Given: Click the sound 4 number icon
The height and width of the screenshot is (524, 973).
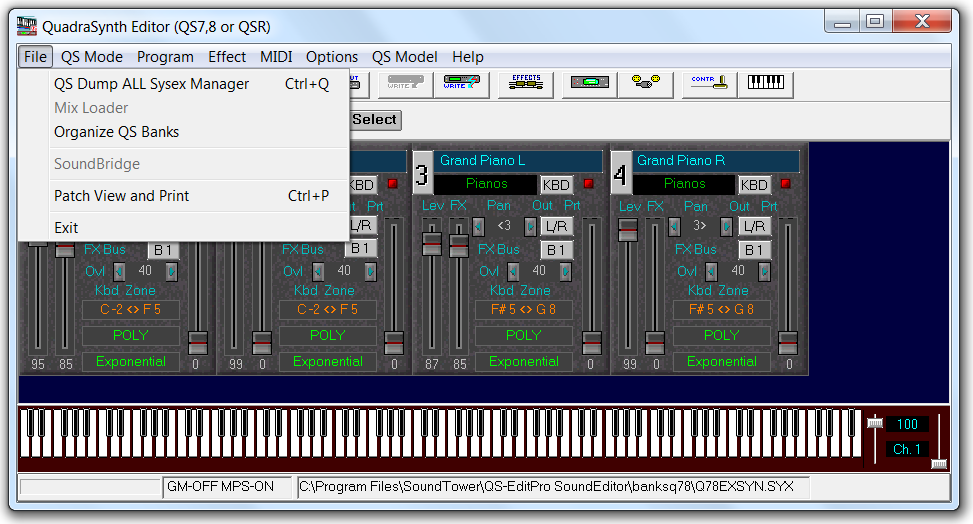Looking at the screenshot, I should (621, 172).
